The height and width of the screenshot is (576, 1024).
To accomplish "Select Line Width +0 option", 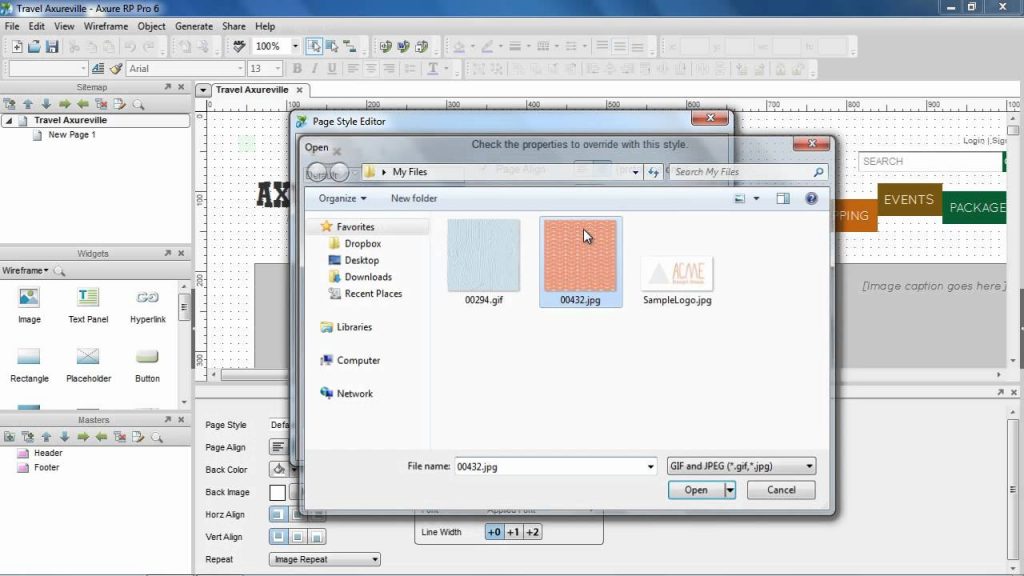I will pos(494,532).
